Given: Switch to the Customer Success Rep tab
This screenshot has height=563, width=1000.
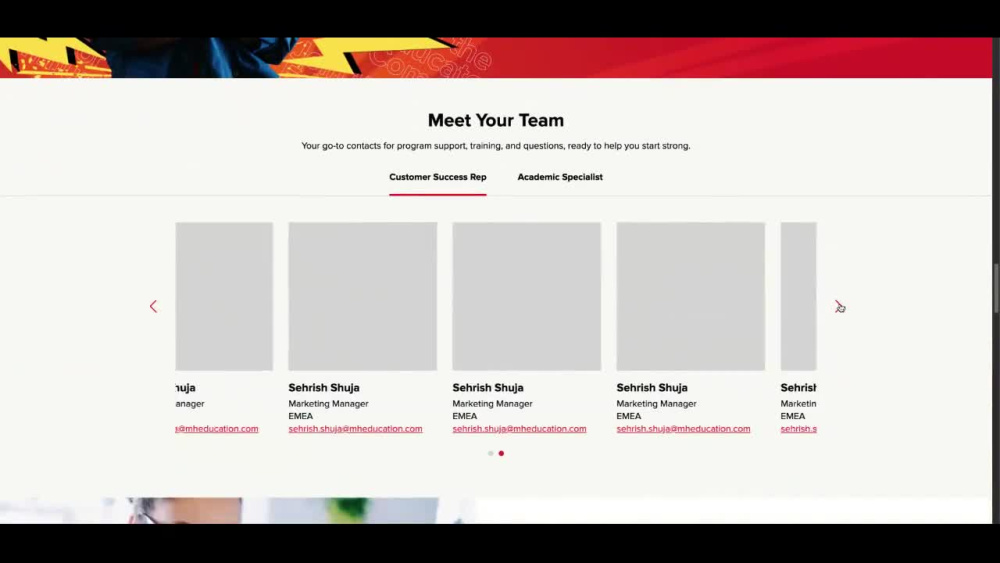Looking at the screenshot, I should [438, 177].
